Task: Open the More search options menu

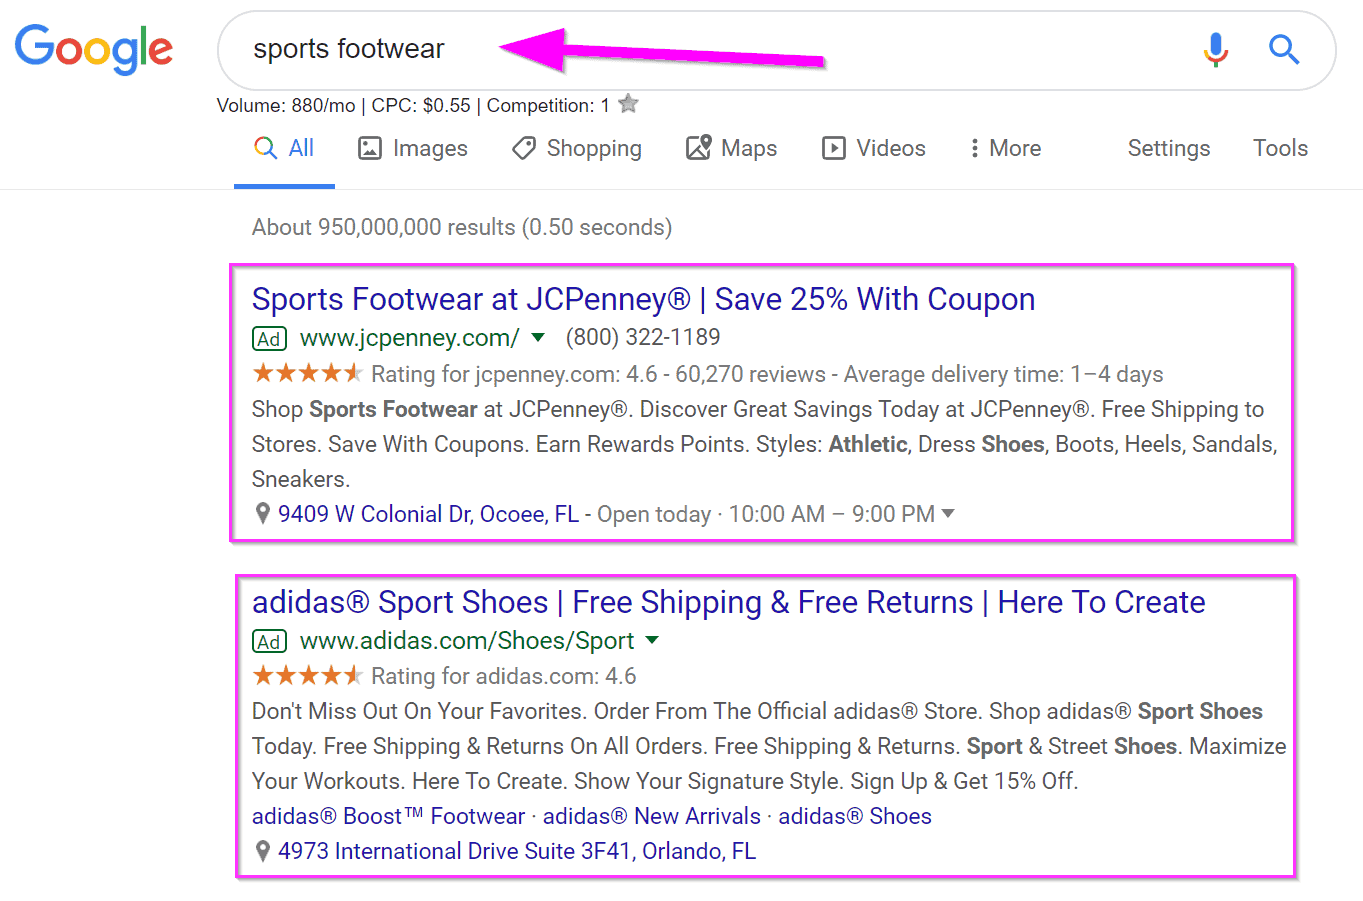Action: click(x=1005, y=148)
